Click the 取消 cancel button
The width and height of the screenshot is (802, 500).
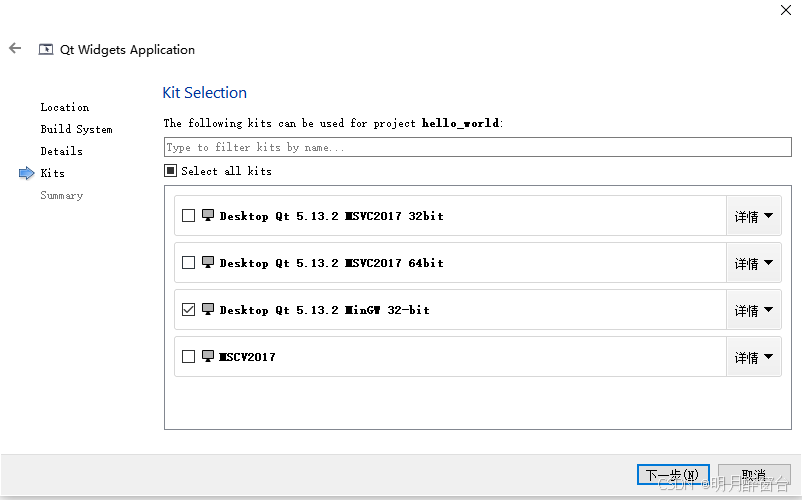coord(753,475)
